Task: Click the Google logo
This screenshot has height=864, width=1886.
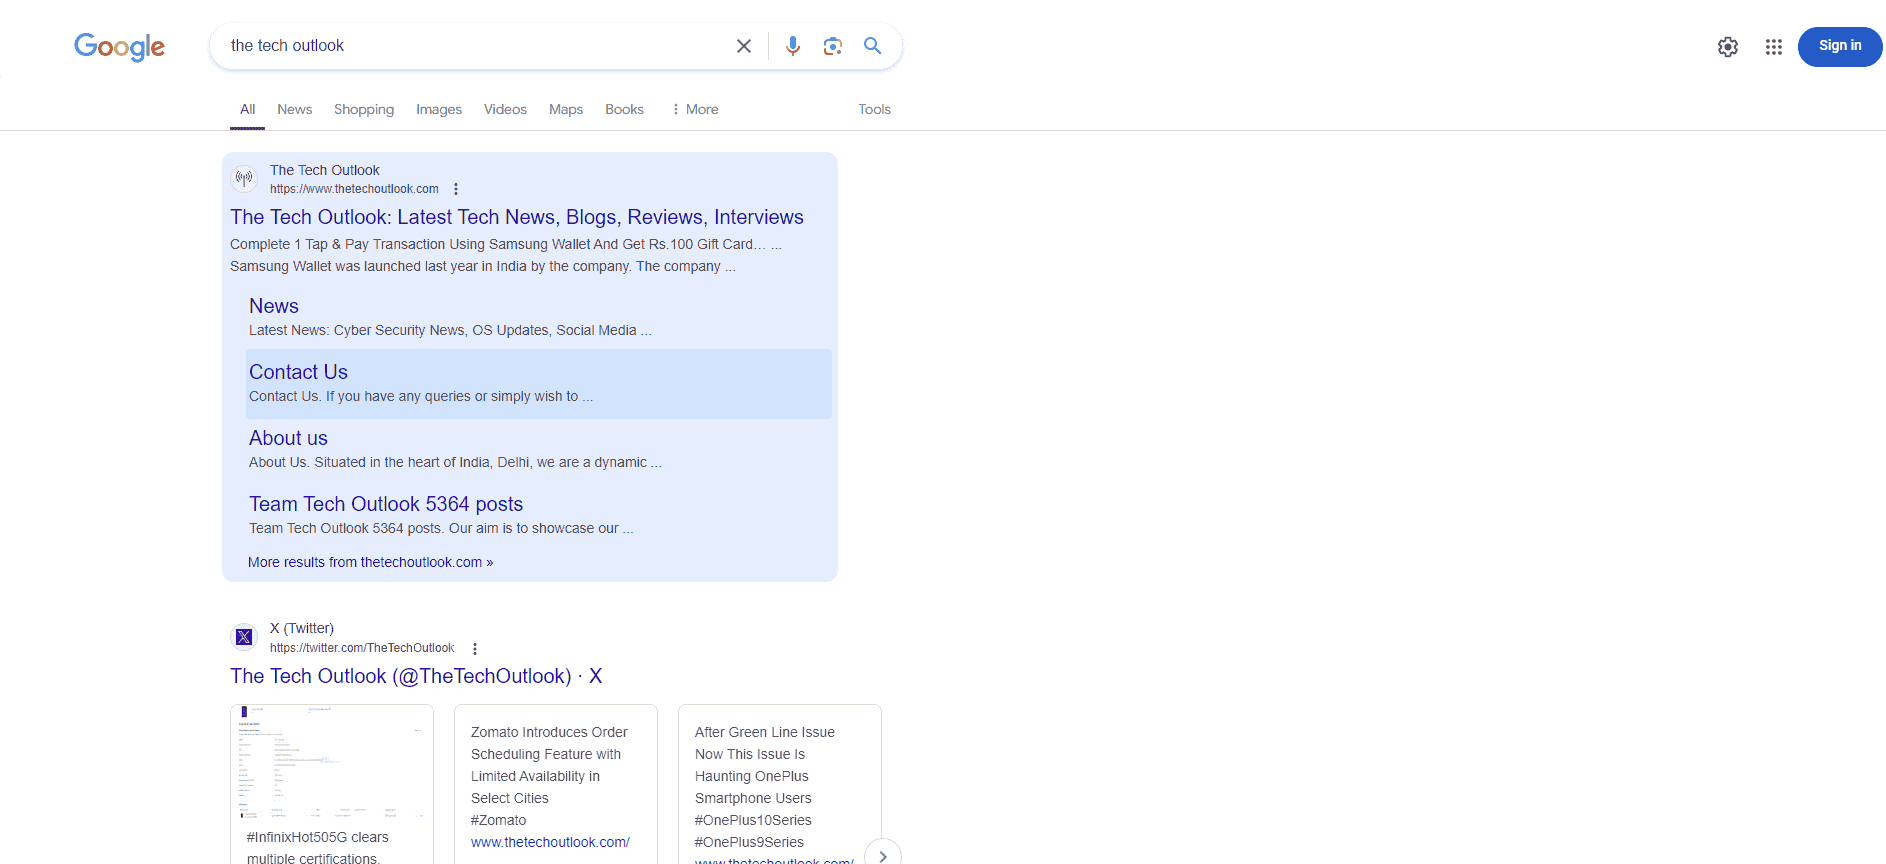Action: (x=119, y=47)
